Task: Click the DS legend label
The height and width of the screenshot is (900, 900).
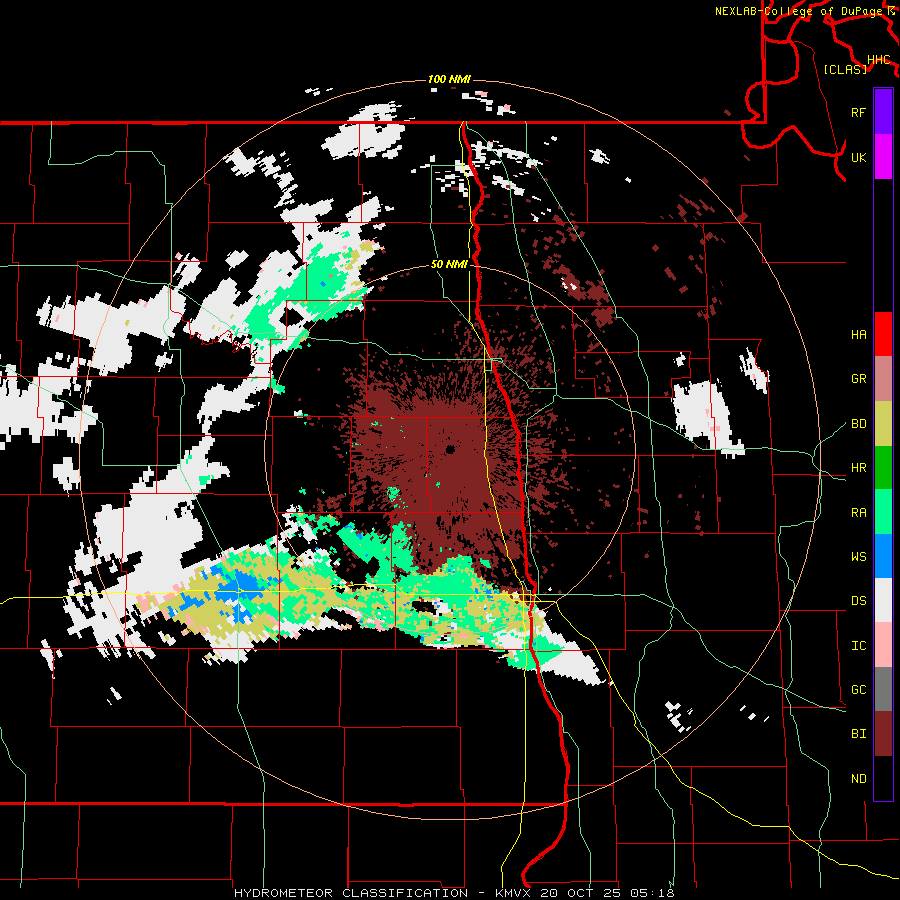Action: pos(858,601)
